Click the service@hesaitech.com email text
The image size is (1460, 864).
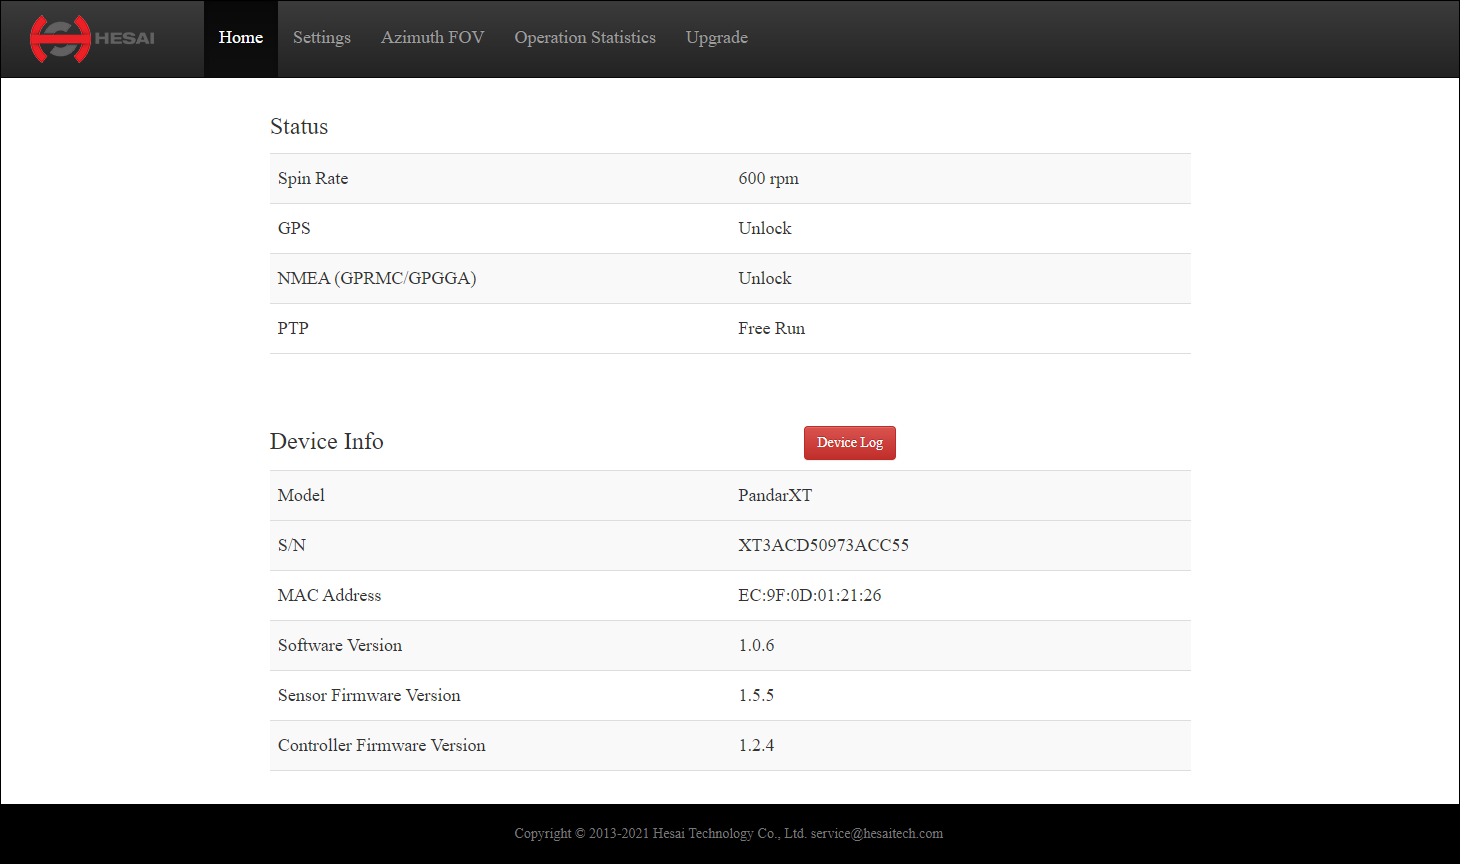[877, 833]
